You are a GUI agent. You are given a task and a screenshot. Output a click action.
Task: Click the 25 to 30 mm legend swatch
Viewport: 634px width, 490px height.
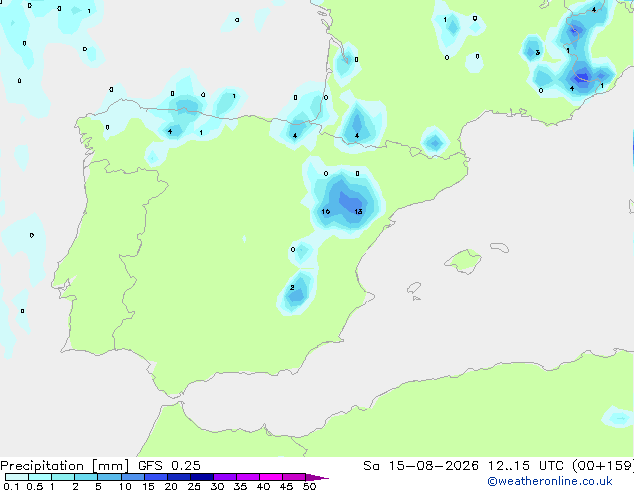pos(202,477)
